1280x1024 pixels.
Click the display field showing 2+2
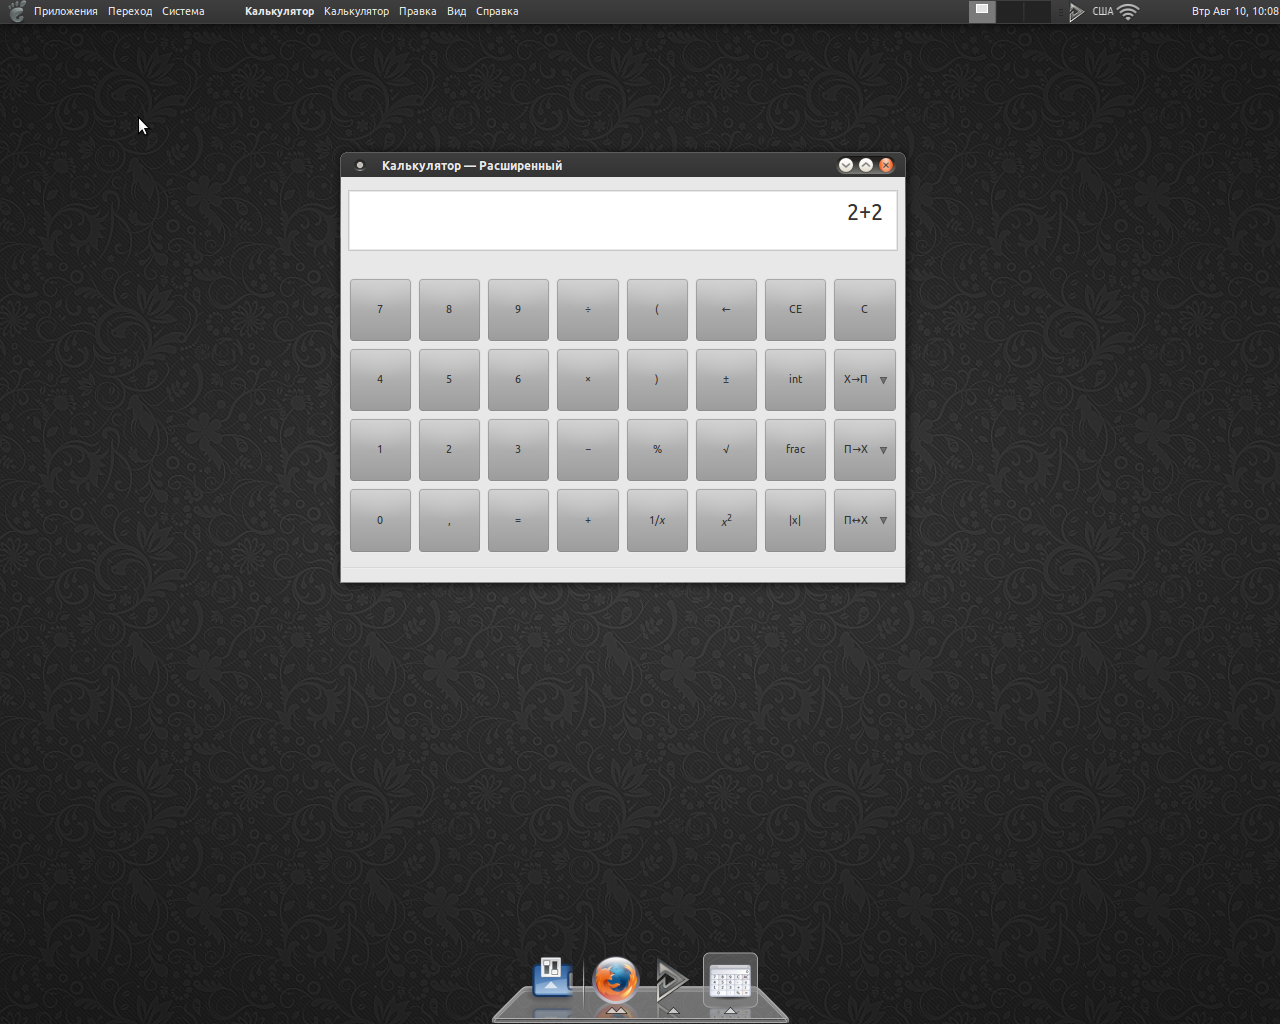[622, 220]
